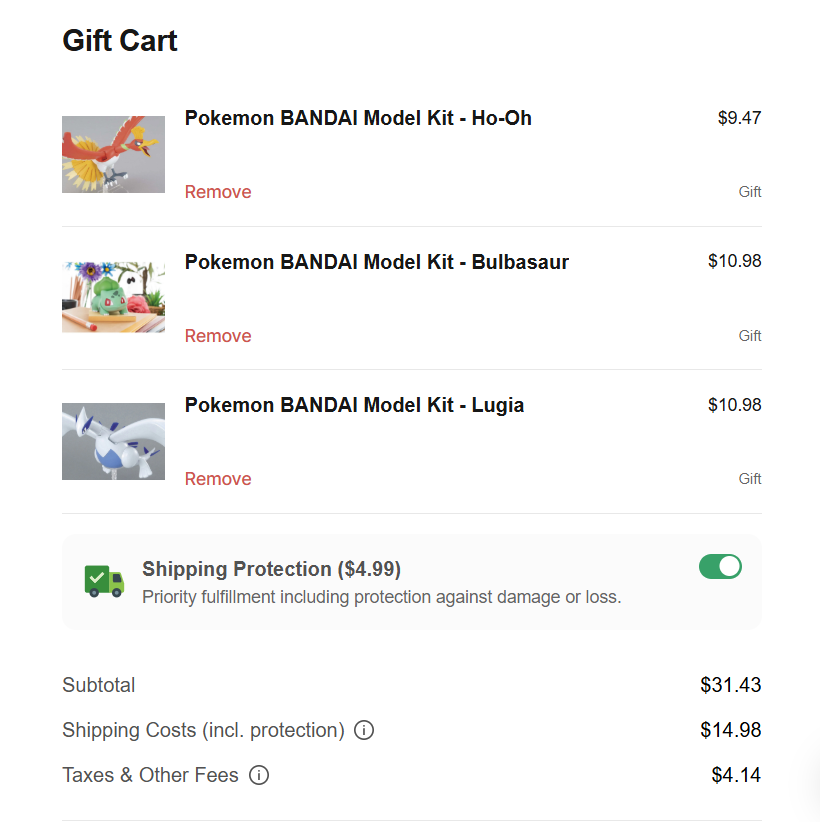Remove the Bulbasaur model kit
Image resolution: width=820 pixels, height=822 pixels.
point(218,336)
